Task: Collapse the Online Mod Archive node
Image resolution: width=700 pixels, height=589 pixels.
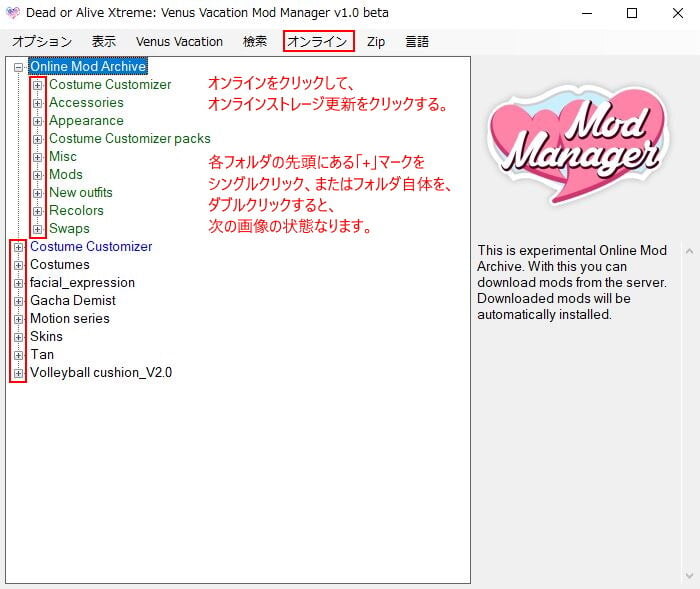Action: coord(18,67)
